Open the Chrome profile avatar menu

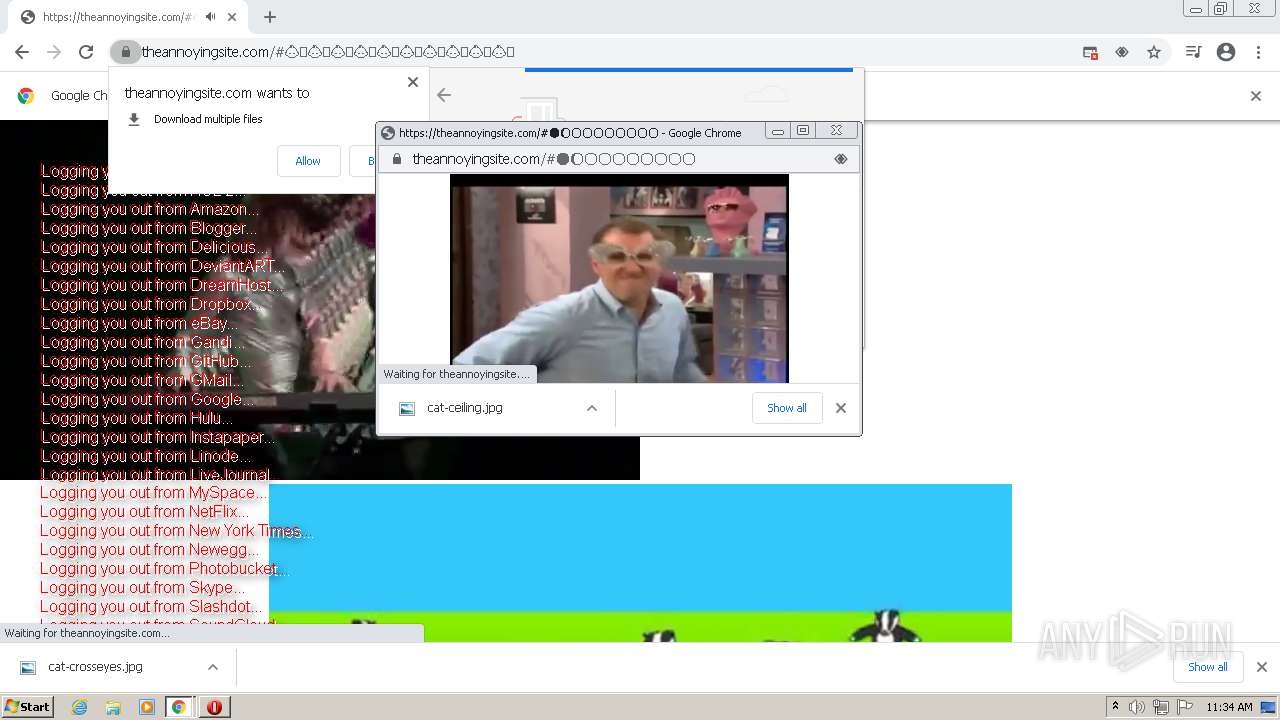(x=1226, y=52)
